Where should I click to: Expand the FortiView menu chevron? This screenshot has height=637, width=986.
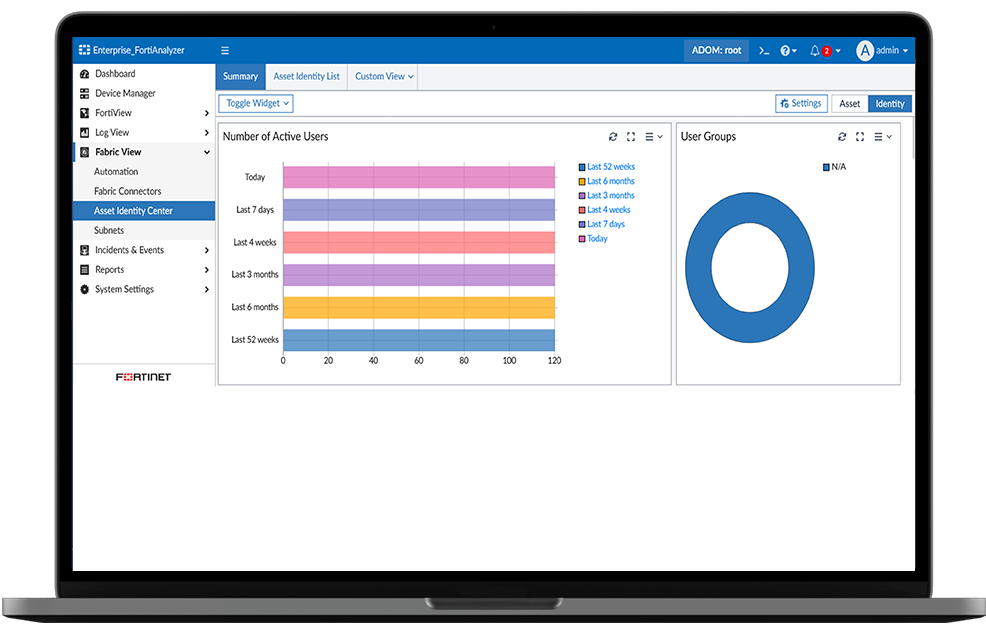point(206,113)
